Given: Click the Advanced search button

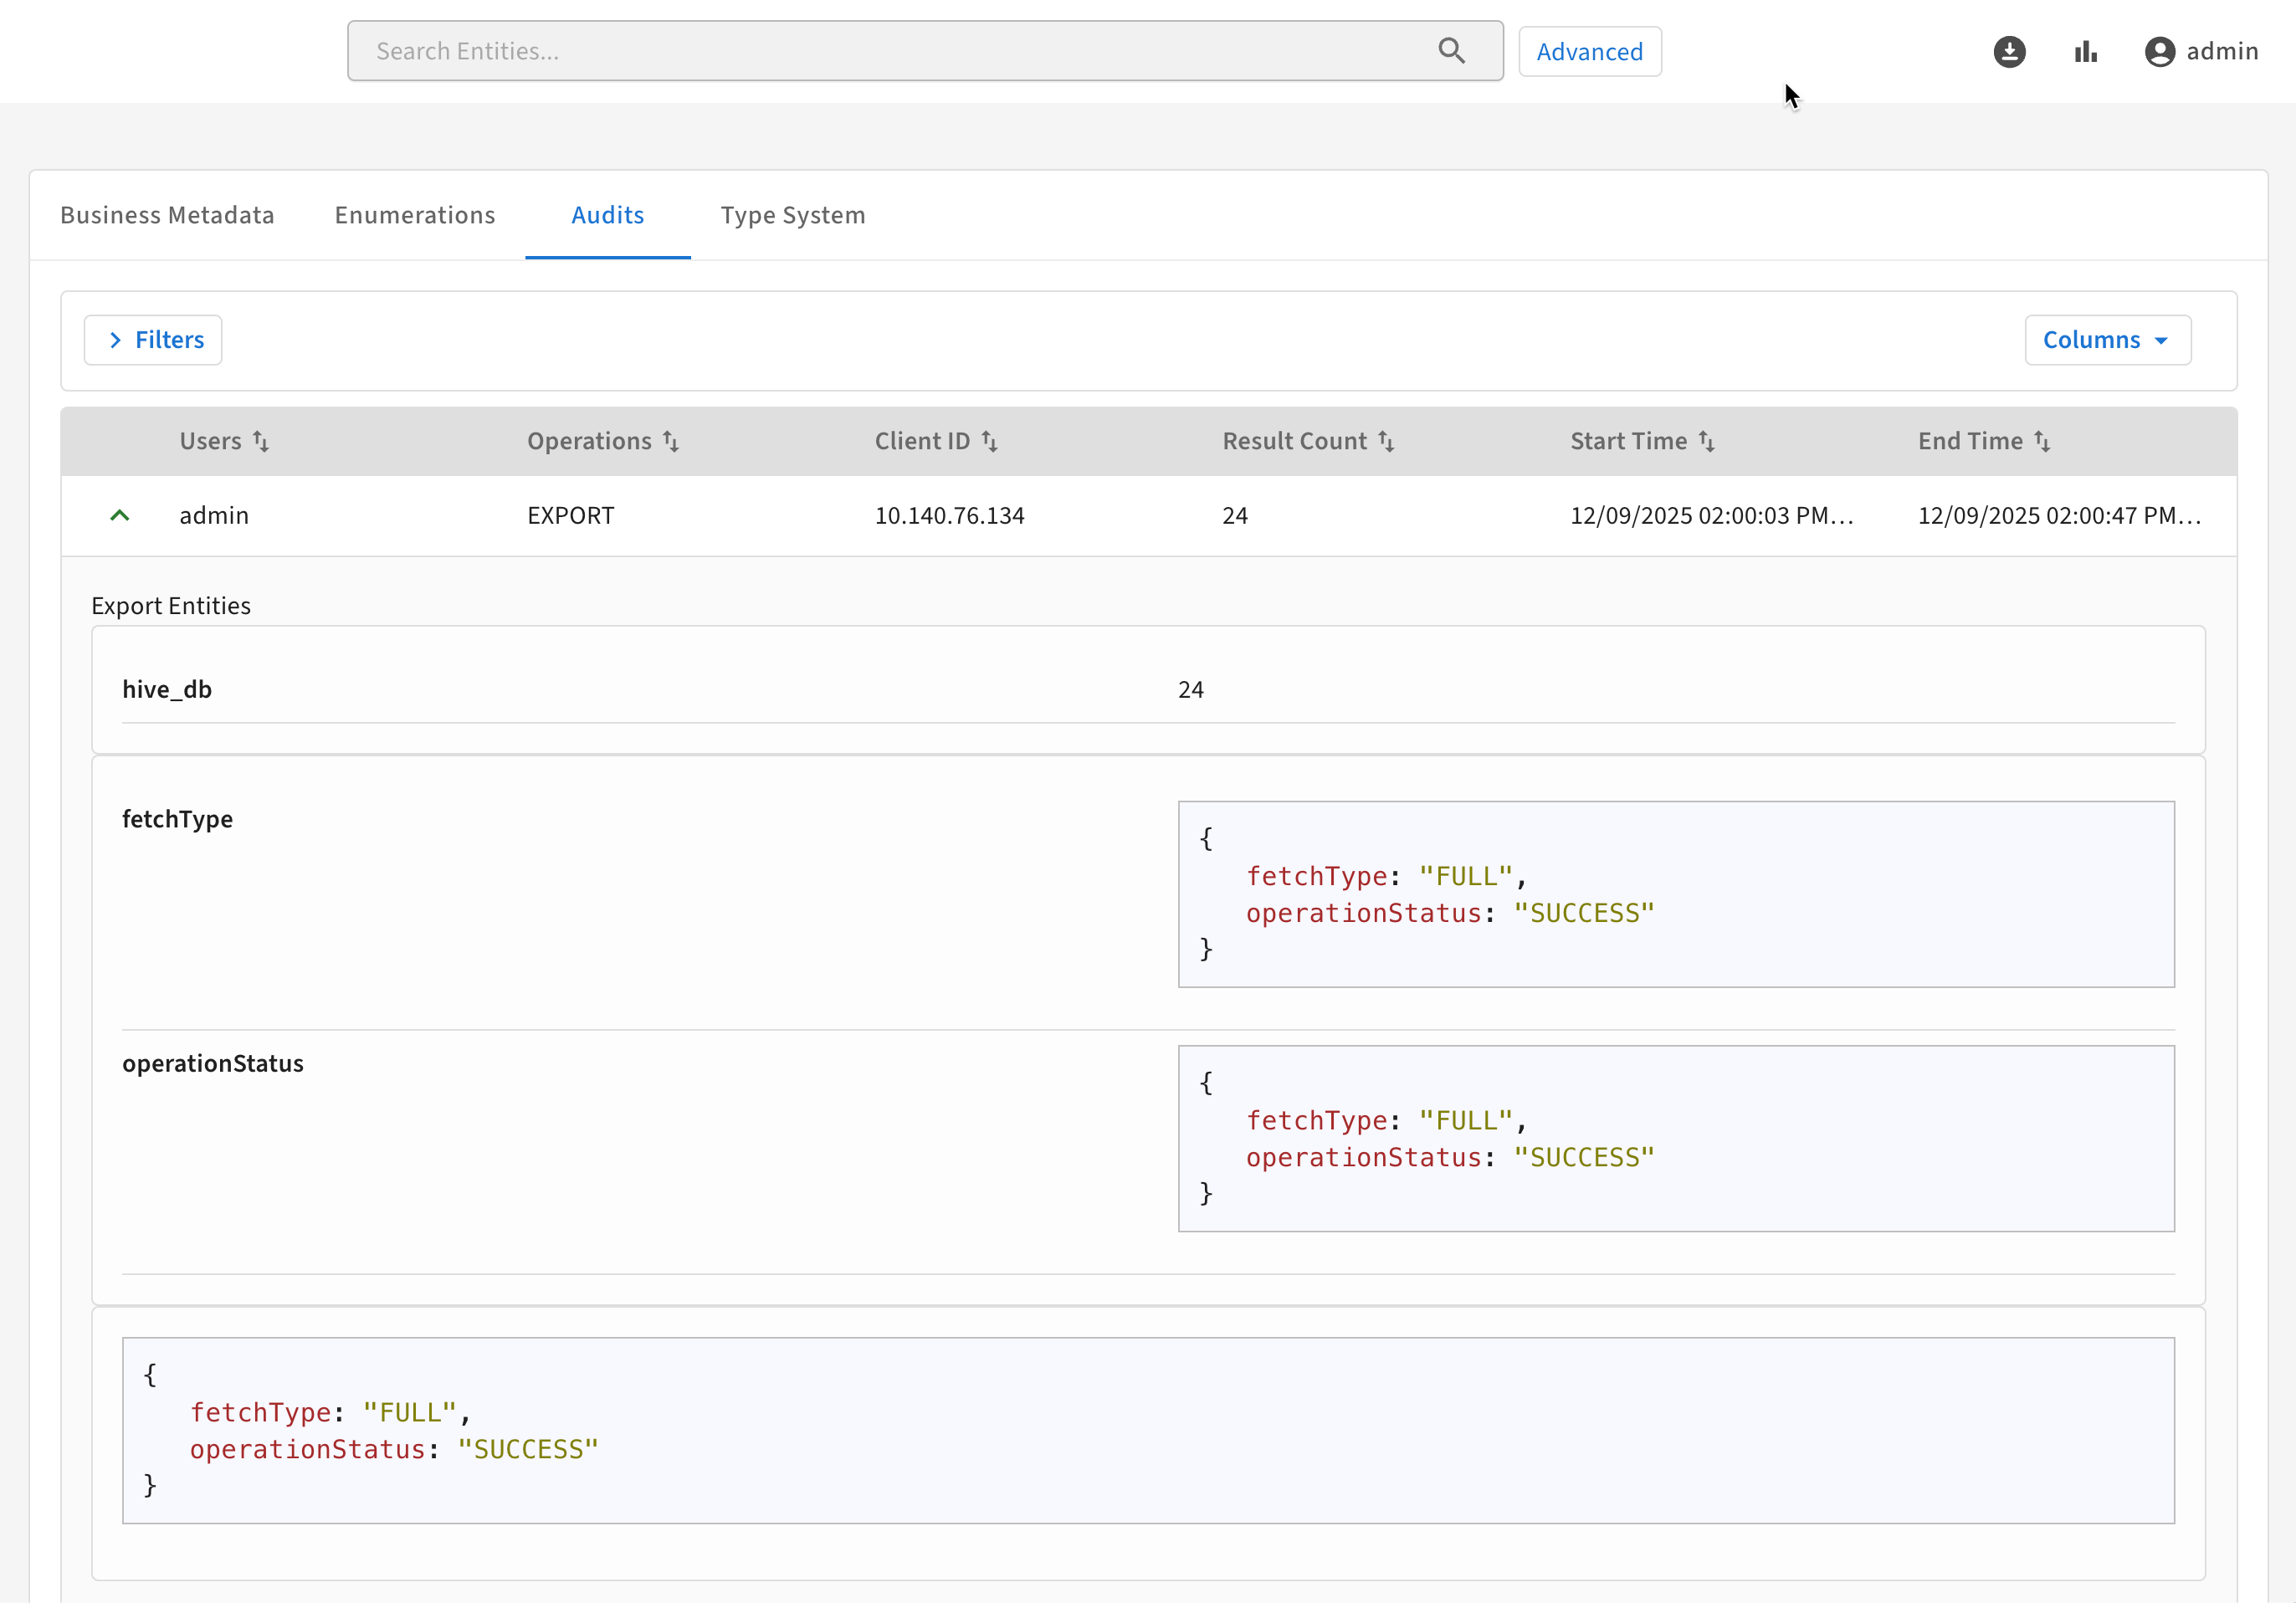Looking at the screenshot, I should (1589, 52).
